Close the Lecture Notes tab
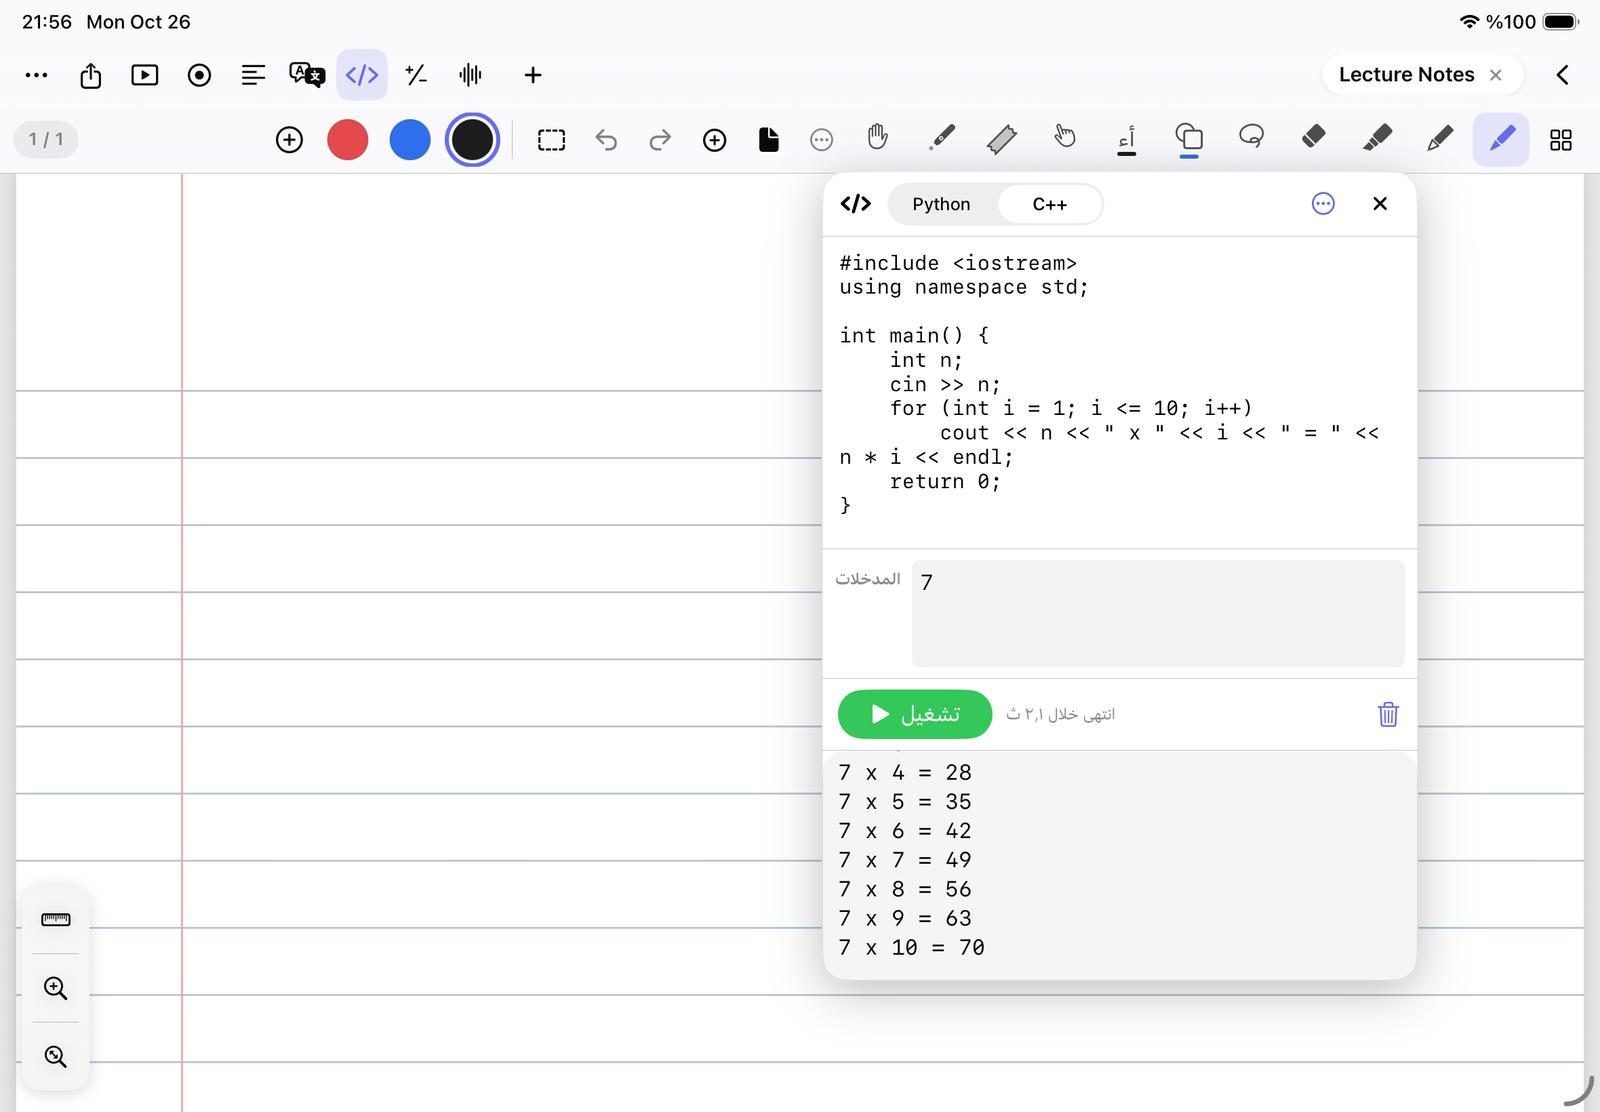Screen dimensions: 1600x1112 tap(1496, 75)
